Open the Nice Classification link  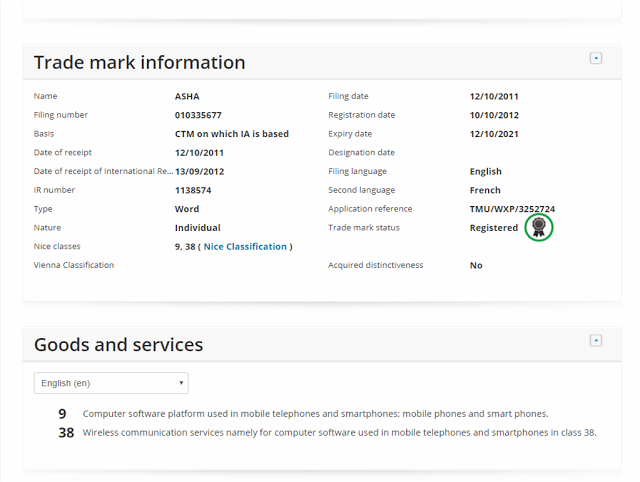(x=245, y=247)
